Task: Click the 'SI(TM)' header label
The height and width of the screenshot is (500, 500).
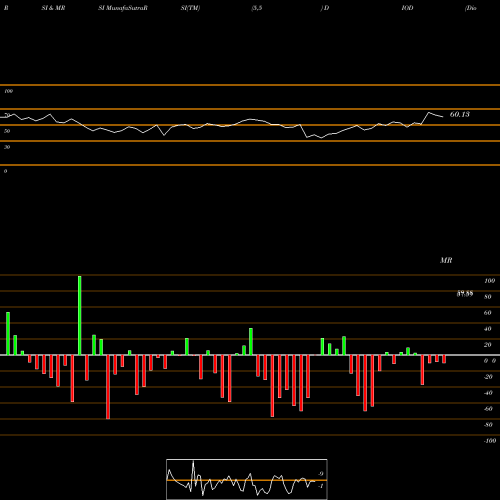Action: (190, 8)
